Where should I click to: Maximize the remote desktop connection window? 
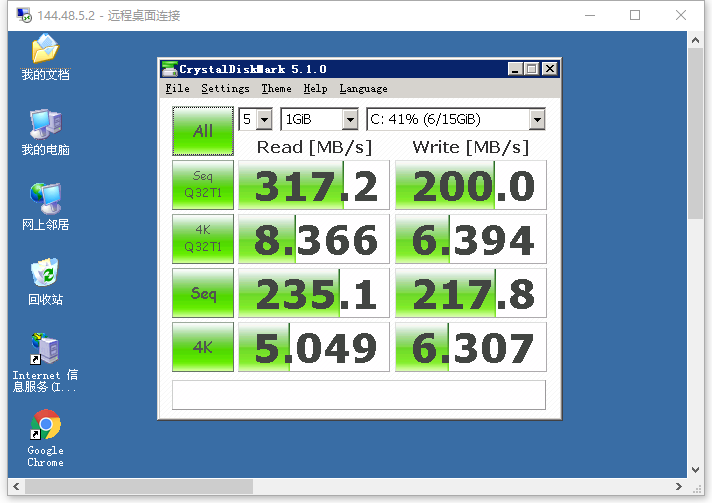pos(635,15)
